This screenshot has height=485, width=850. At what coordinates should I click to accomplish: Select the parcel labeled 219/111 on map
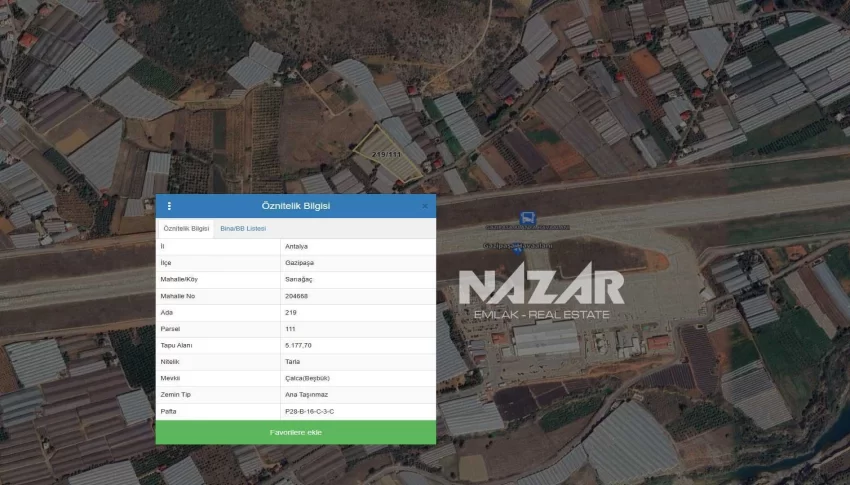click(388, 156)
